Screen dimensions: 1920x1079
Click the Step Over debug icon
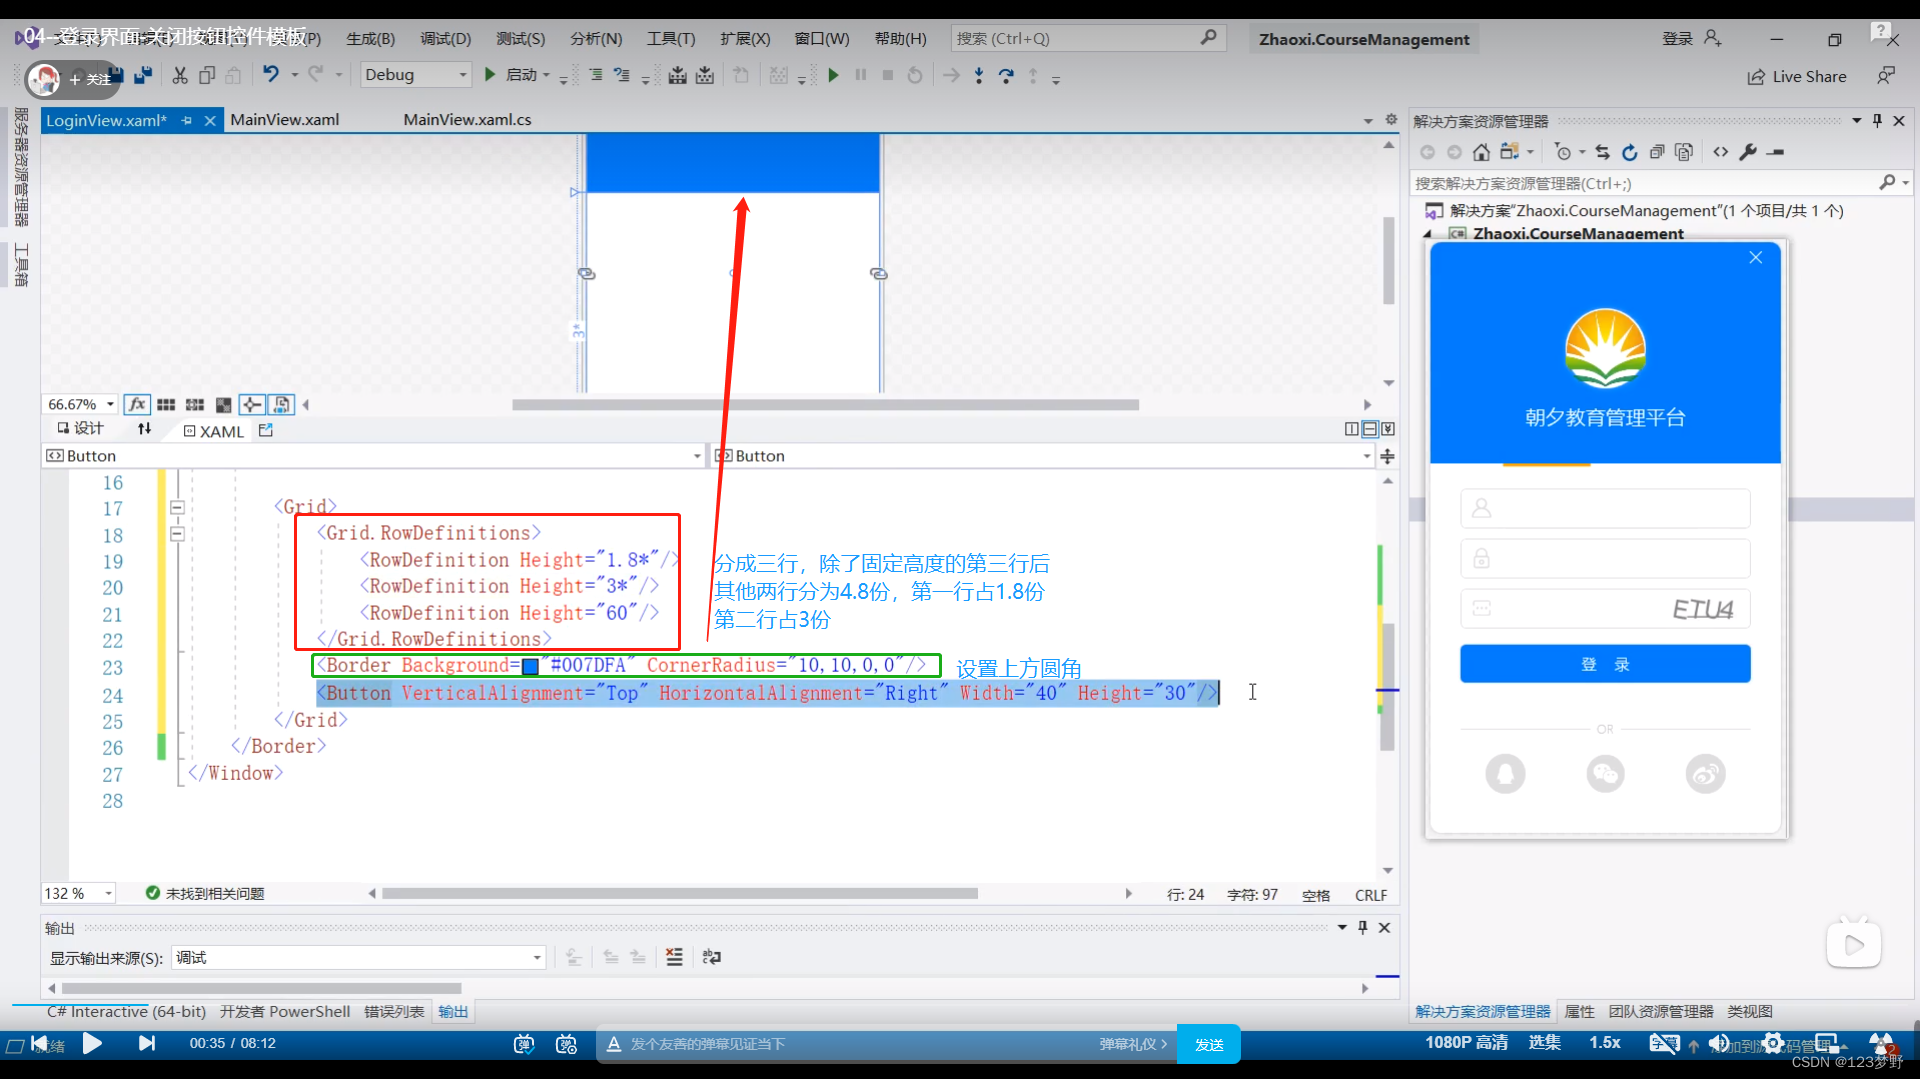(1006, 75)
